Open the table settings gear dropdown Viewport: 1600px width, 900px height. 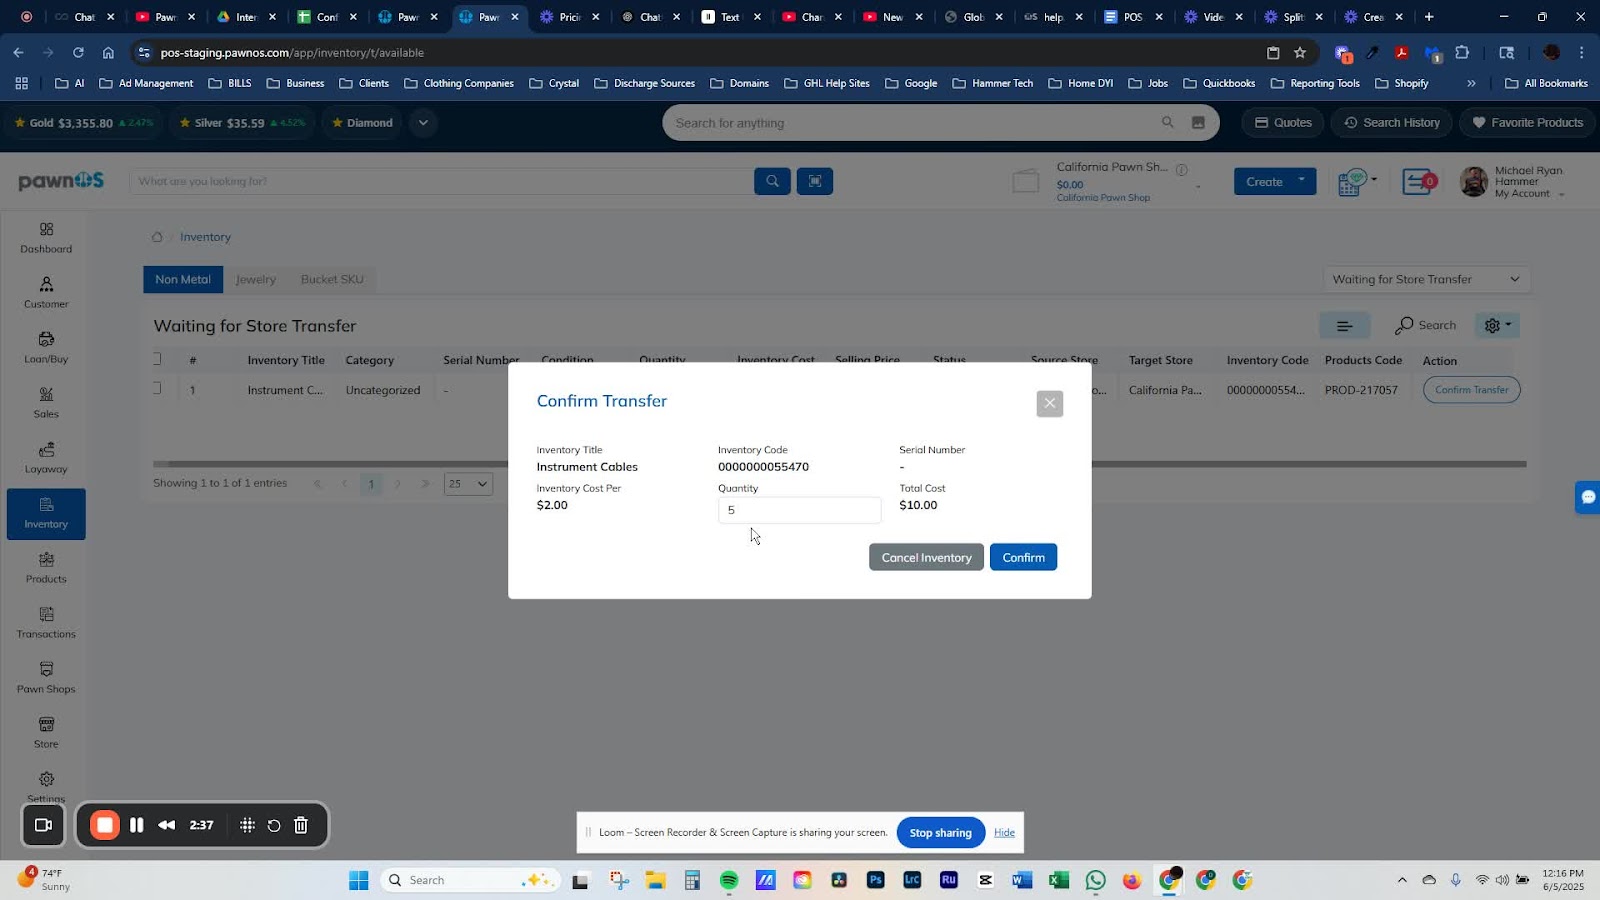(x=1497, y=325)
